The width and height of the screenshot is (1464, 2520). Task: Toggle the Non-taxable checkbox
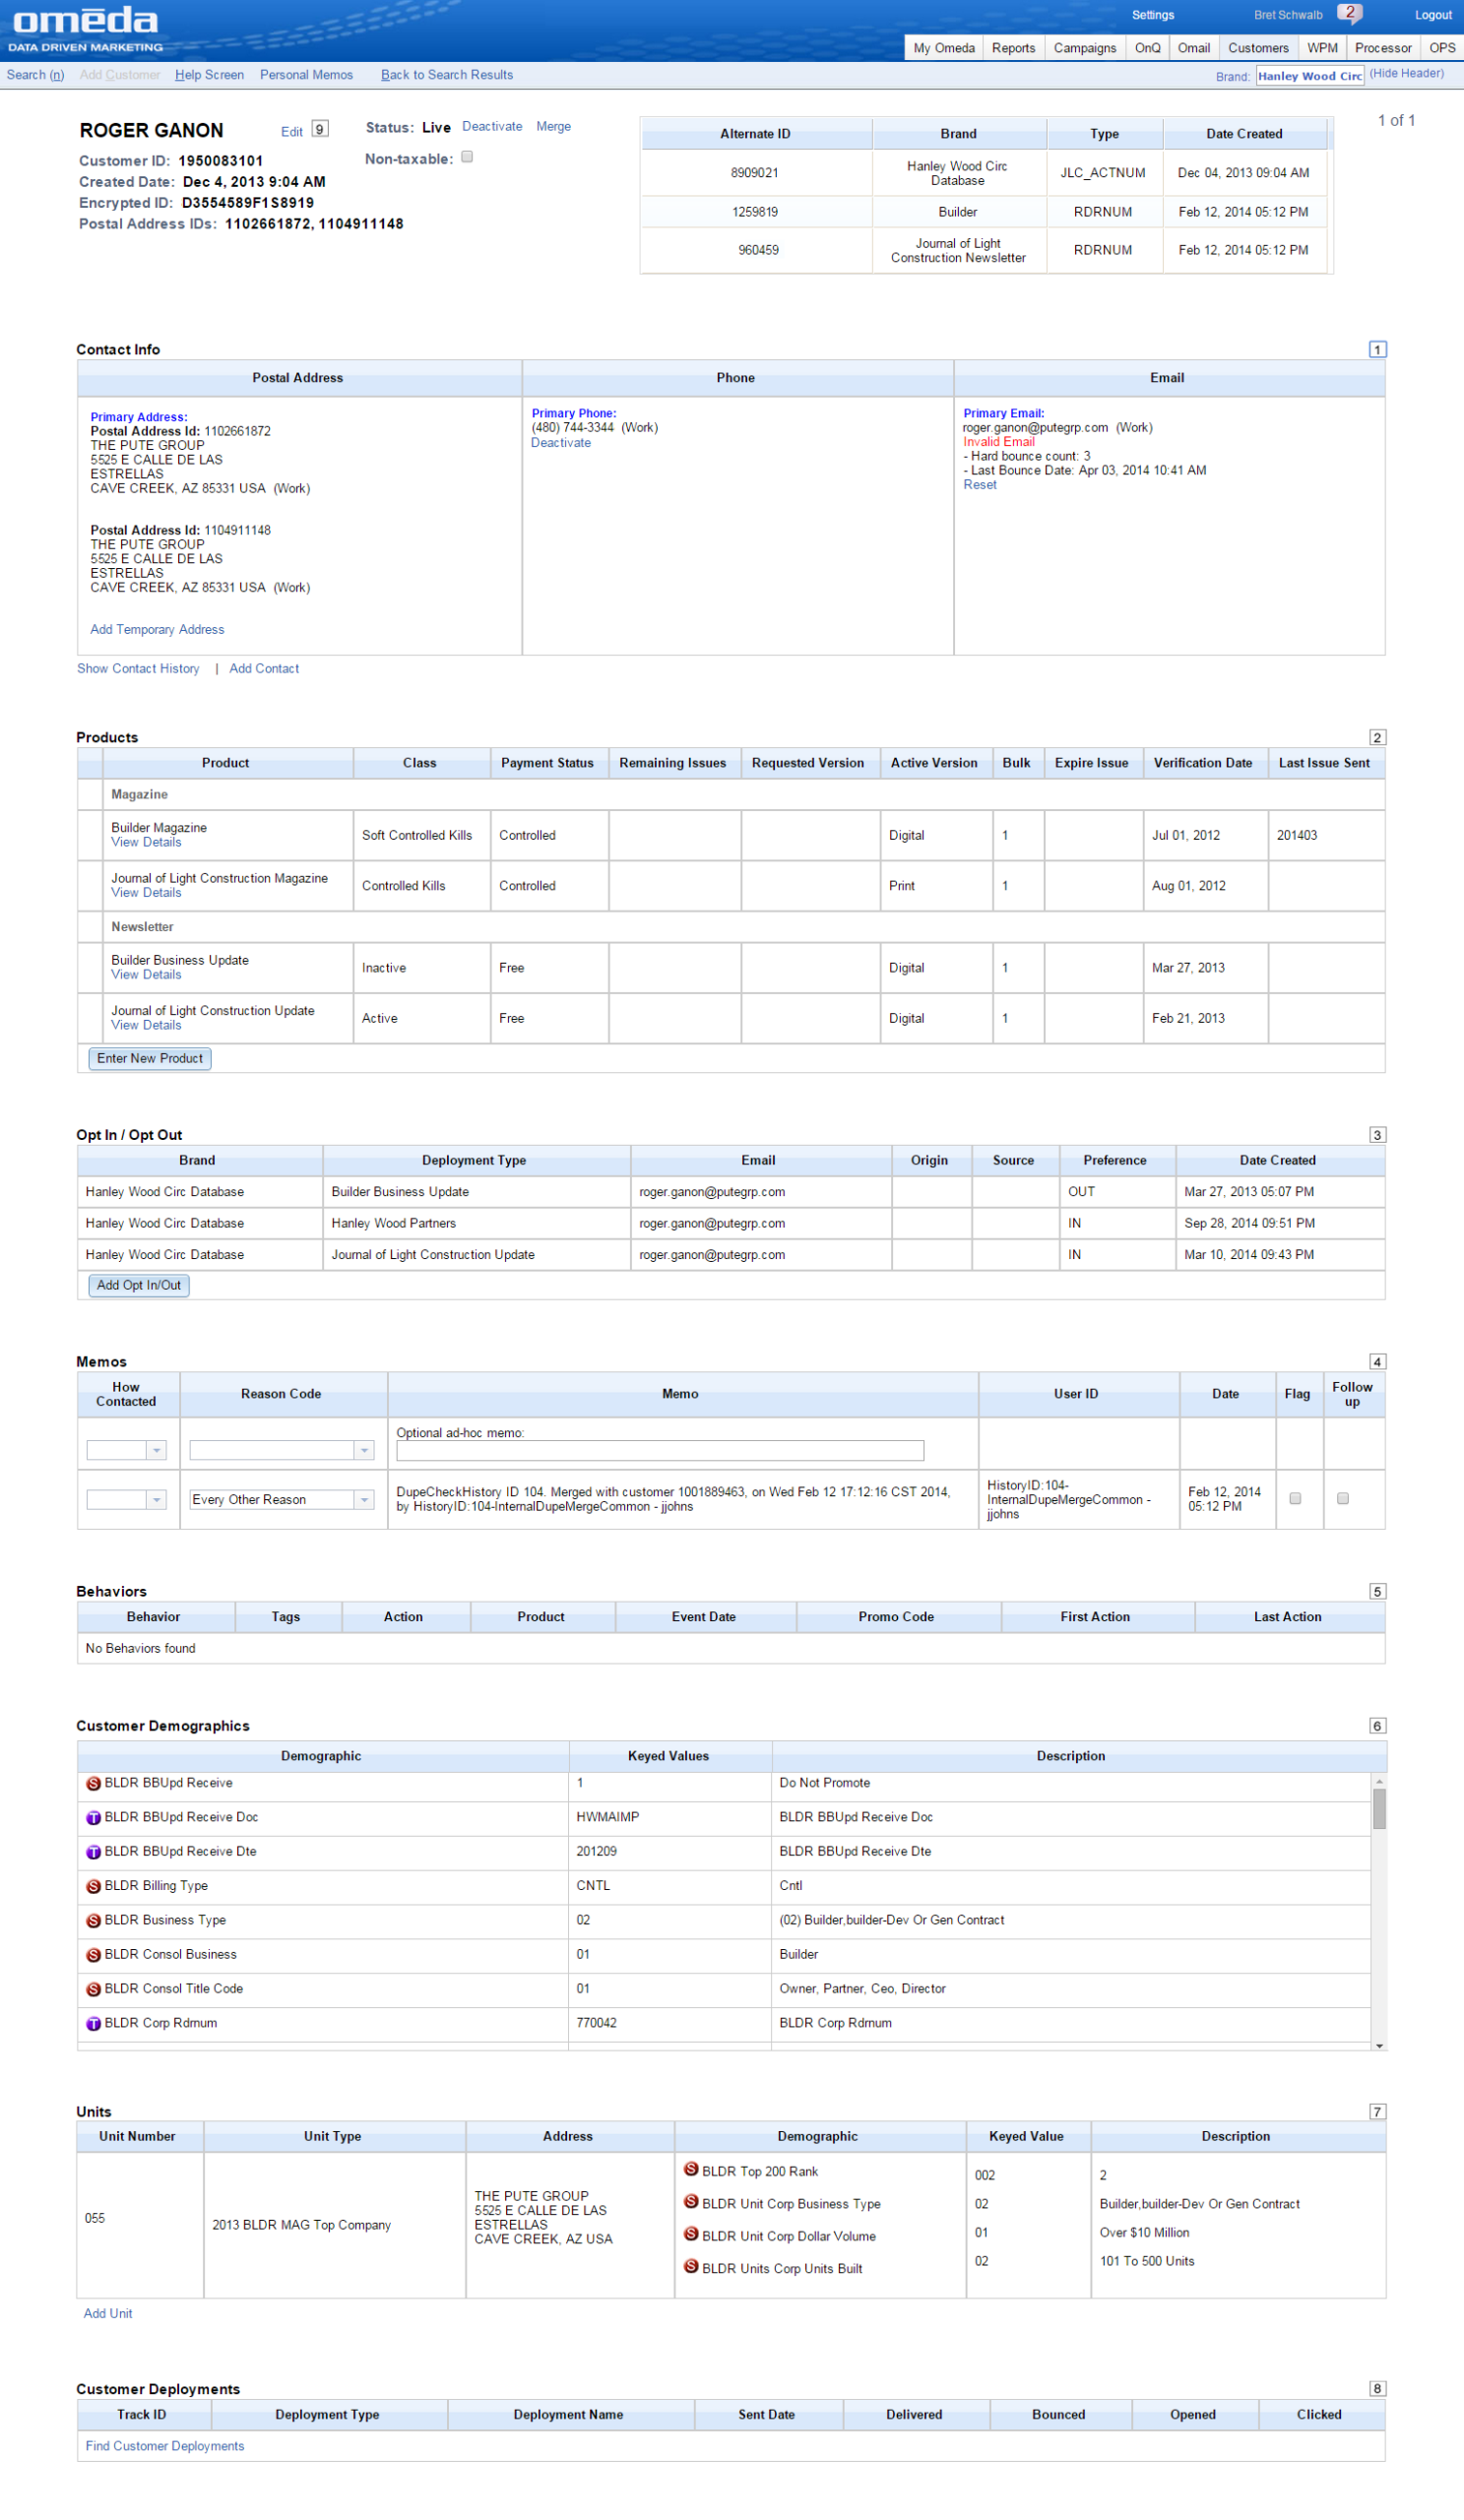click(467, 157)
